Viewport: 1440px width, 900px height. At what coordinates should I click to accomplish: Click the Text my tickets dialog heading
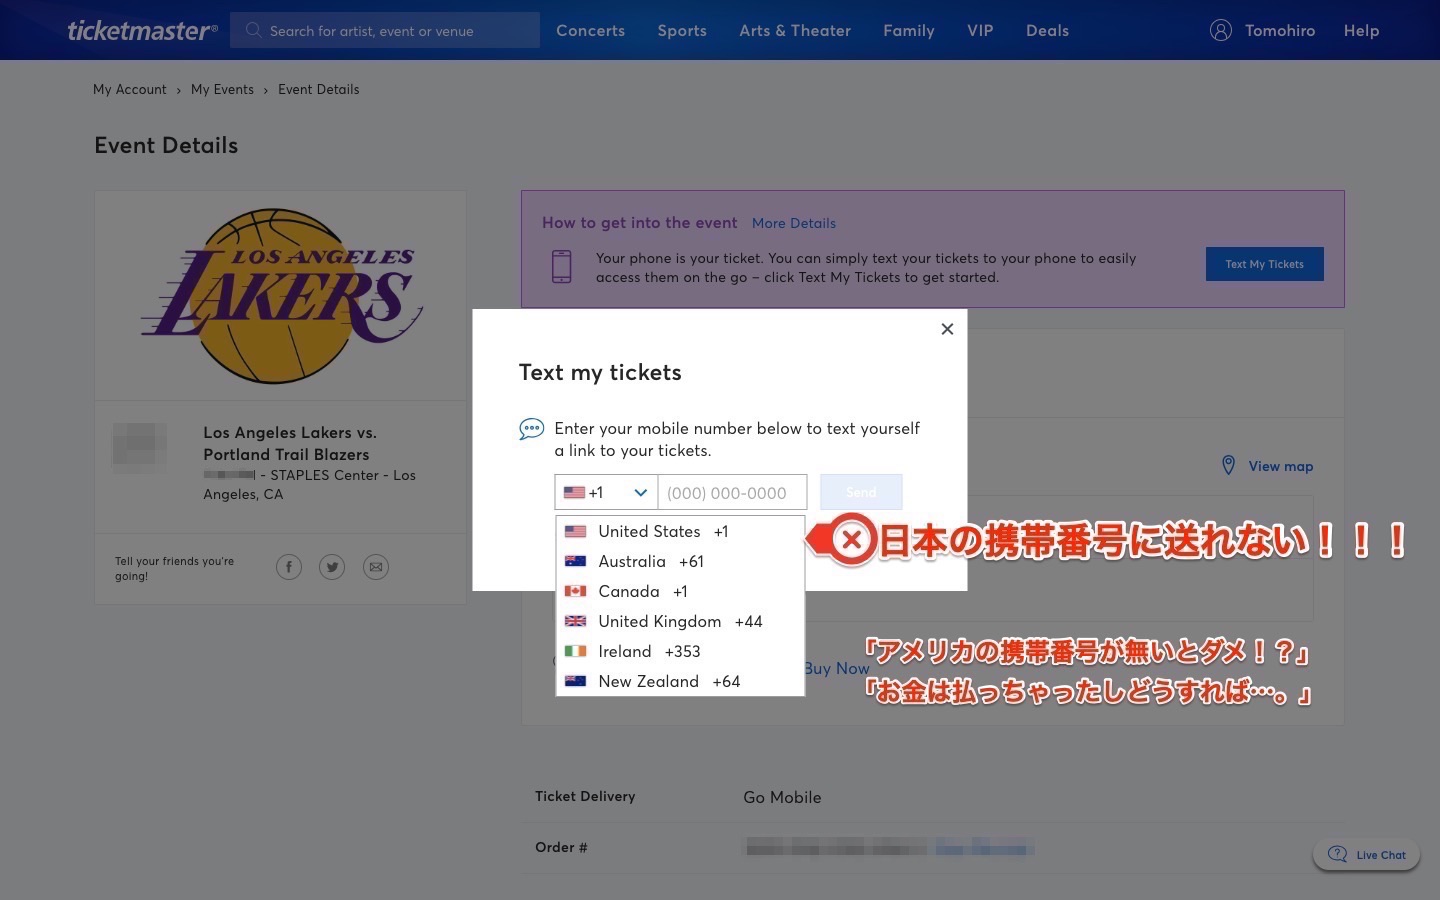(600, 372)
